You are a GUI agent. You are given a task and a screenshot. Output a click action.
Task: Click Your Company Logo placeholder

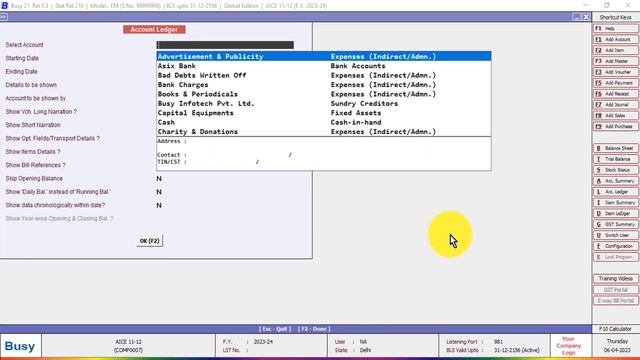click(x=568, y=346)
